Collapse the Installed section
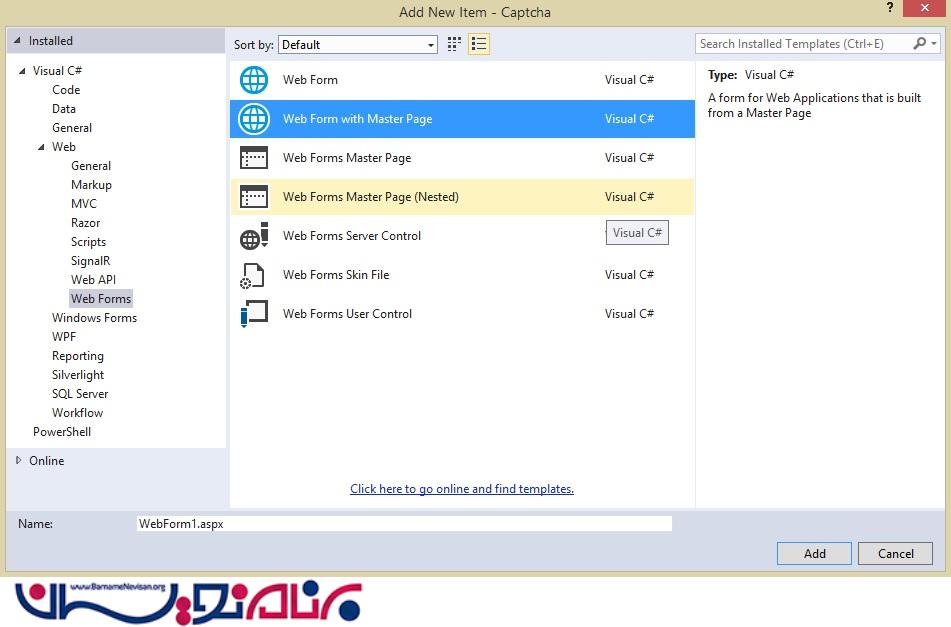The image size is (951, 627). tap(17, 41)
